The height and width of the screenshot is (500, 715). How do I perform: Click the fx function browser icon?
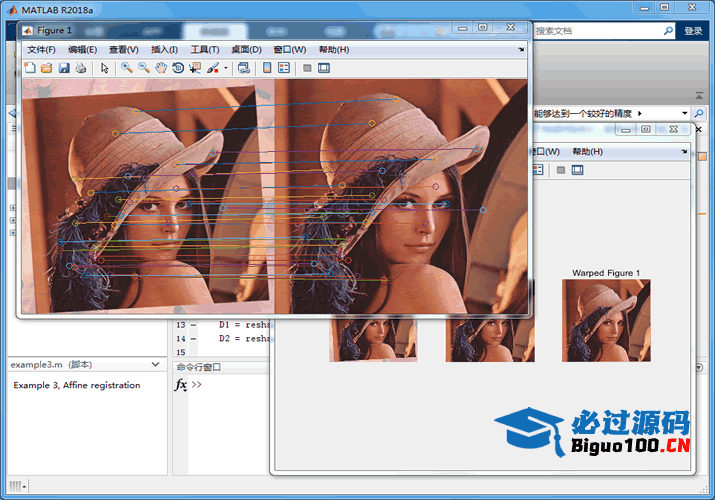point(181,384)
